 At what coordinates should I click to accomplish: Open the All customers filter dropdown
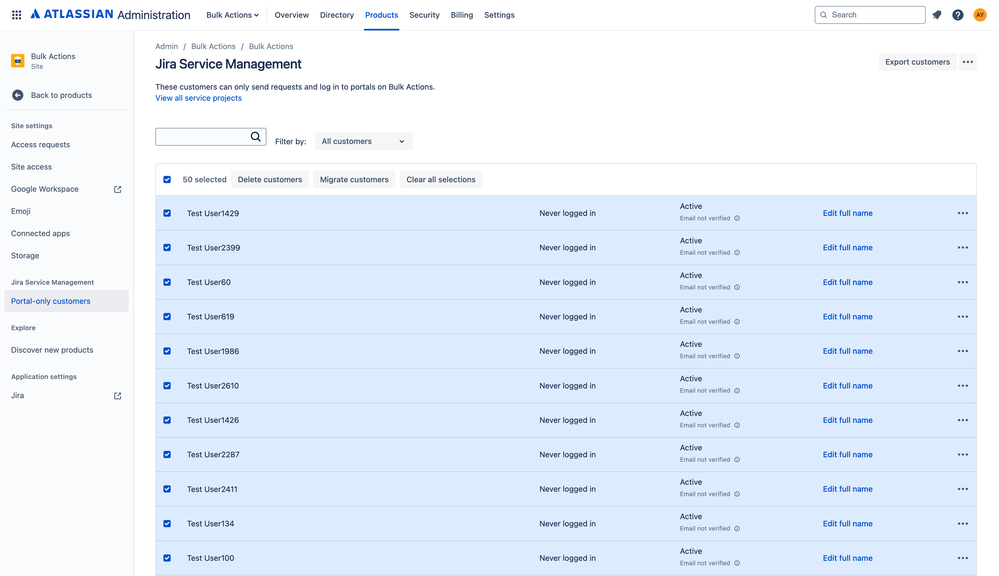point(364,141)
